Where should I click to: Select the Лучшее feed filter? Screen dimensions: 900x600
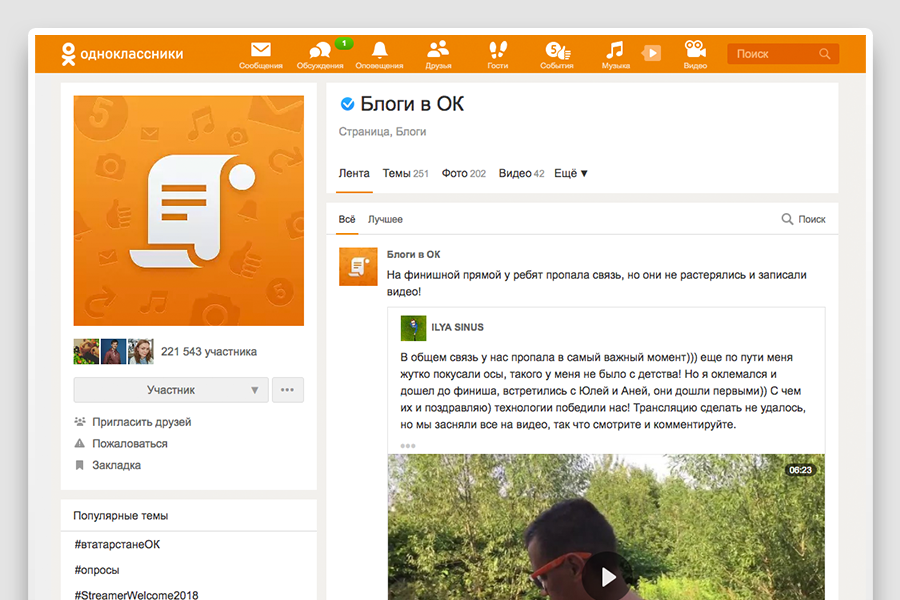pyautogui.click(x=385, y=219)
